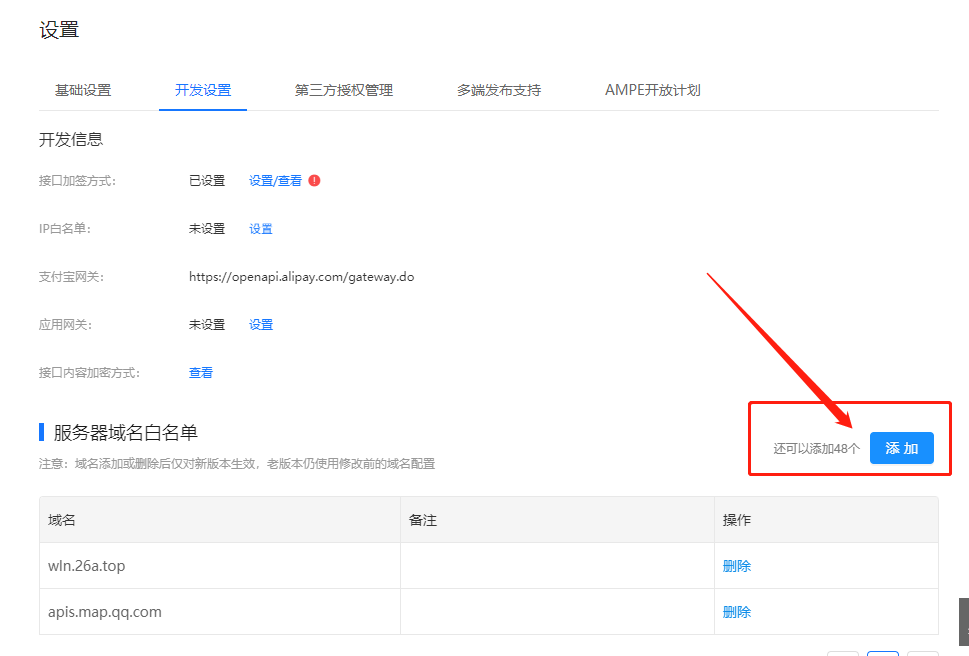Click 设置 link for IP白名单
The height and width of the screenshot is (656, 969).
(x=261, y=229)
